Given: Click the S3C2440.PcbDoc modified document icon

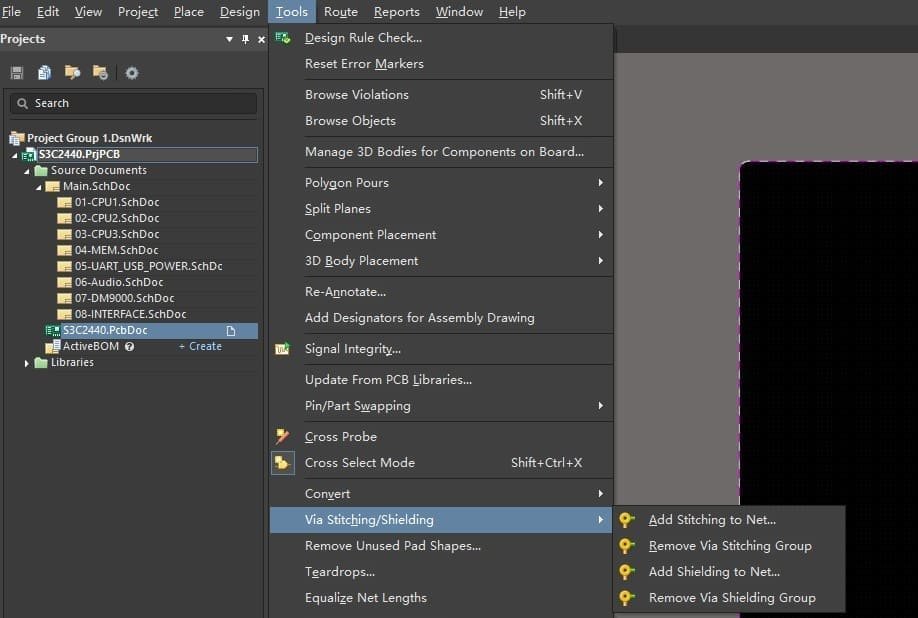Looking at the screenshot, I should click(x=231, y=331).
